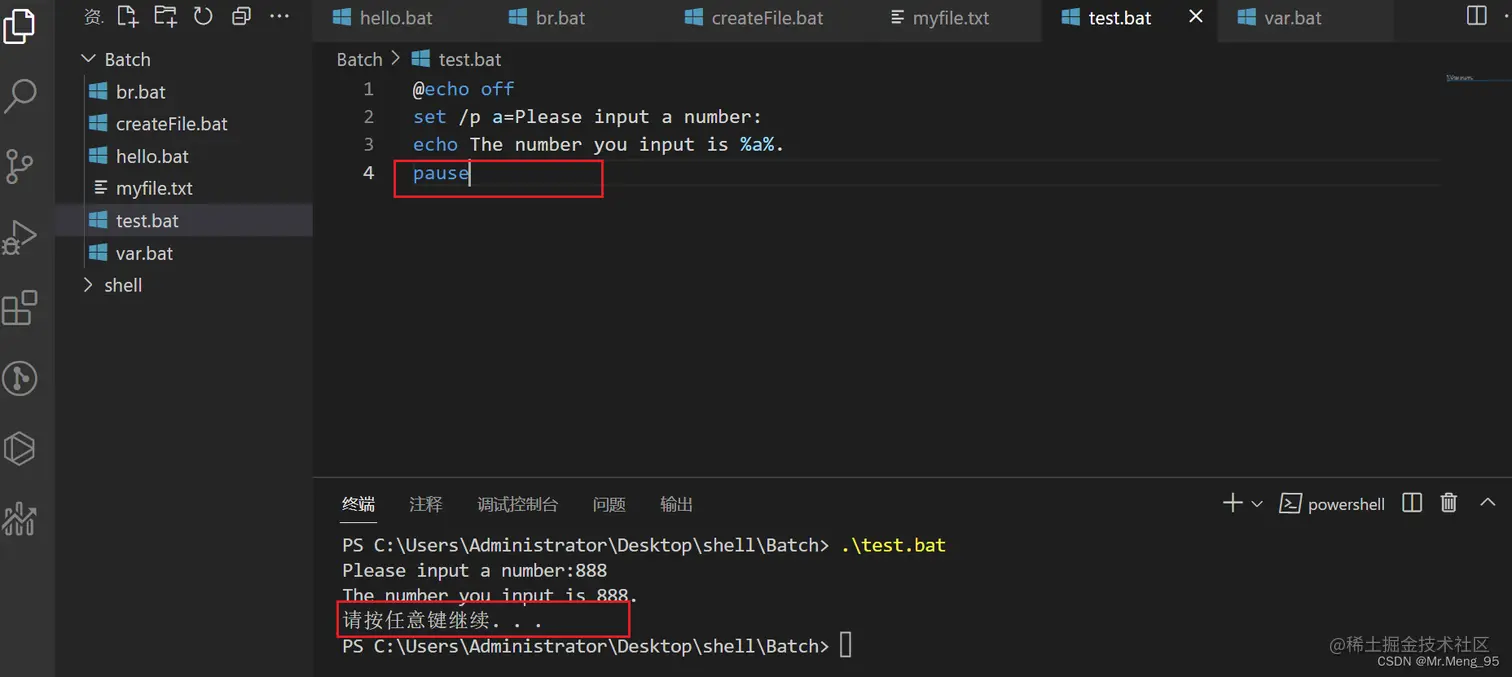The width and height of the screenshot is (1512, 677).
Task: Open the Run and Debug view
Action: click(x=20, y=237)
